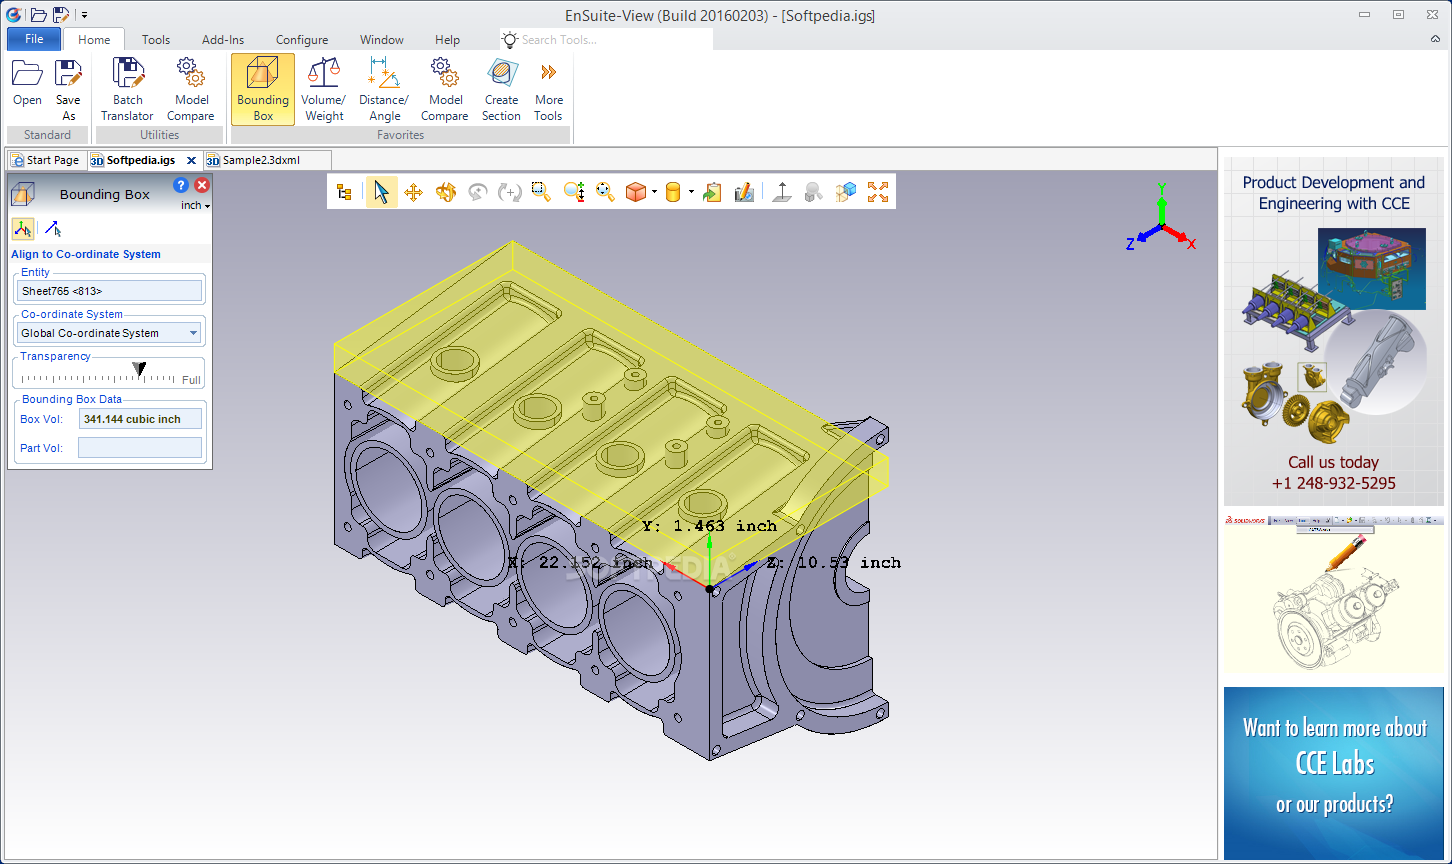The width and height of the screenshot is (1452, 864).
Task: Choose the Select arrow tool in viewport toolbar
Action: point(381,192)
